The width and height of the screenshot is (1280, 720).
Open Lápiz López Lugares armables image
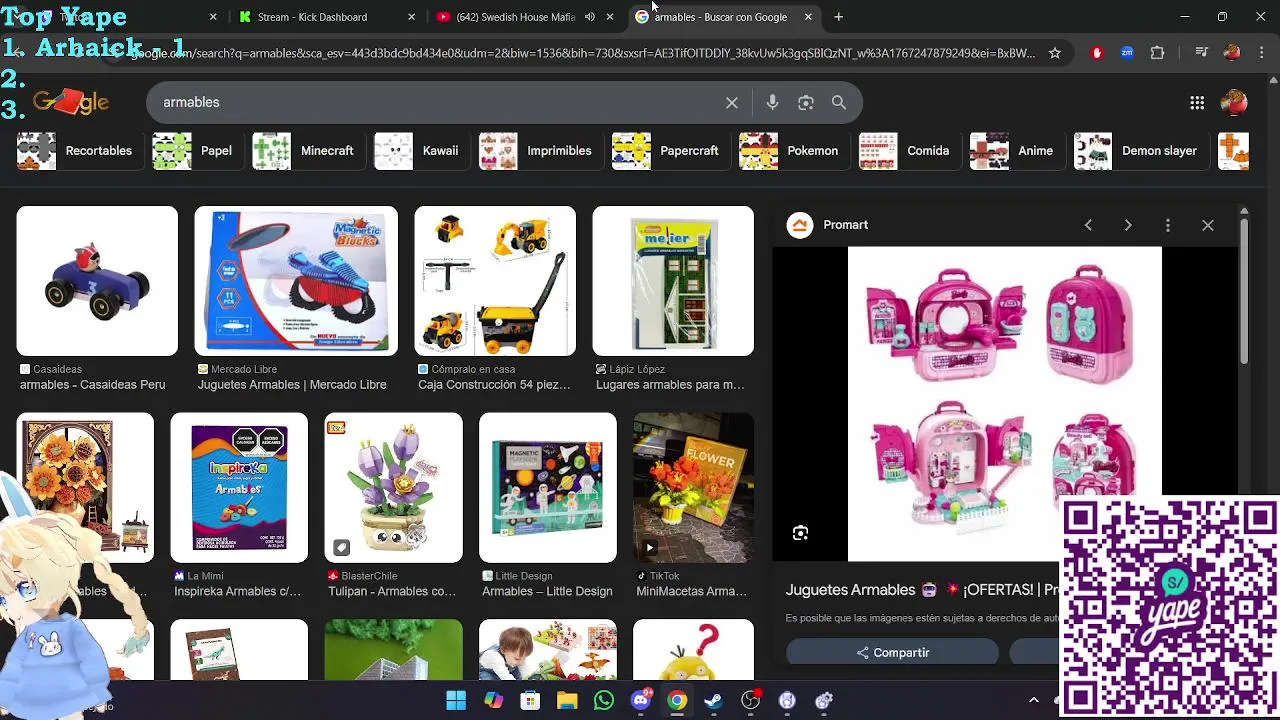pos(673,281)
